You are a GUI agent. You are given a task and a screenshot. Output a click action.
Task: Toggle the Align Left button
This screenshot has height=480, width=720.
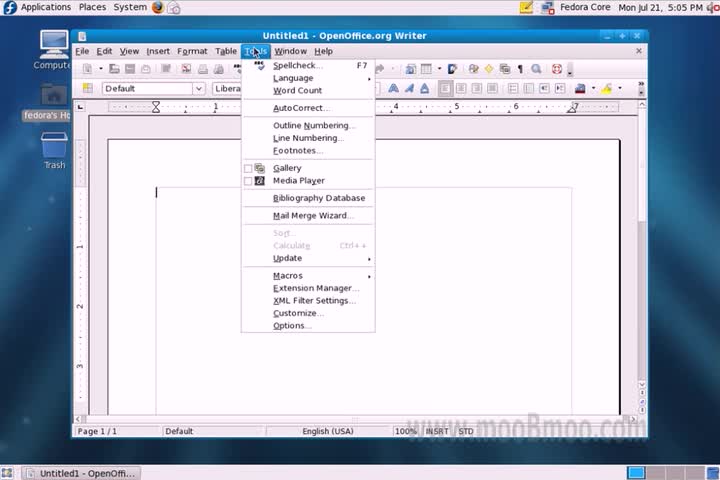coord(445,88)
